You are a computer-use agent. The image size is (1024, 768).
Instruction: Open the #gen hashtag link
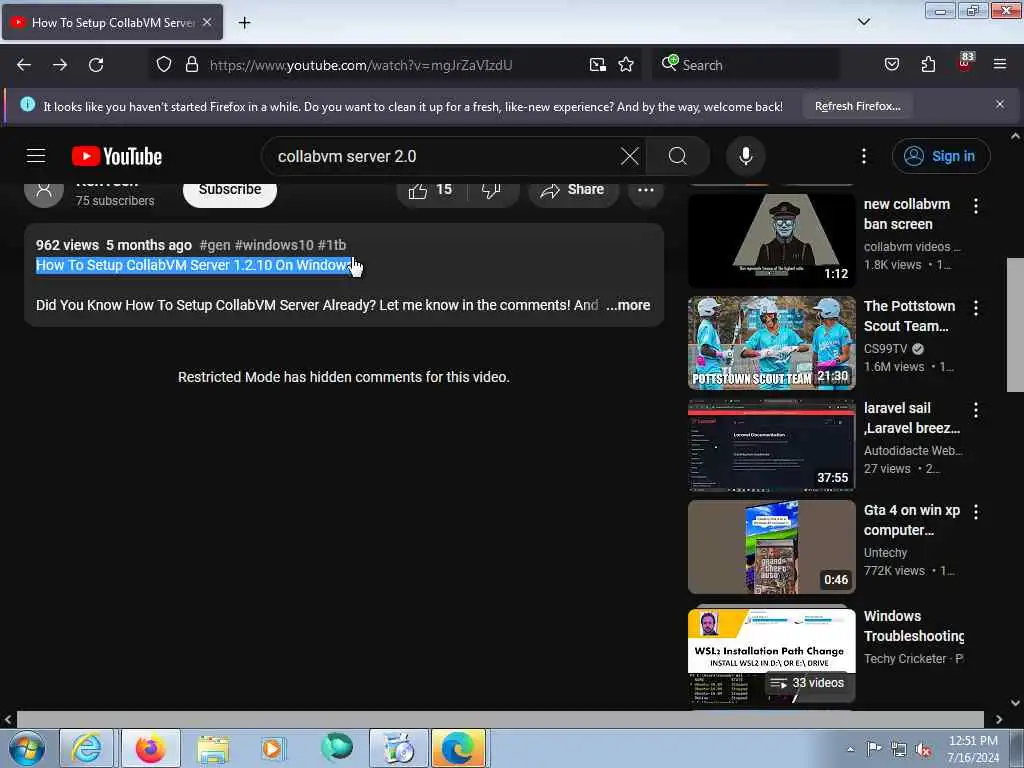[215, 245]
